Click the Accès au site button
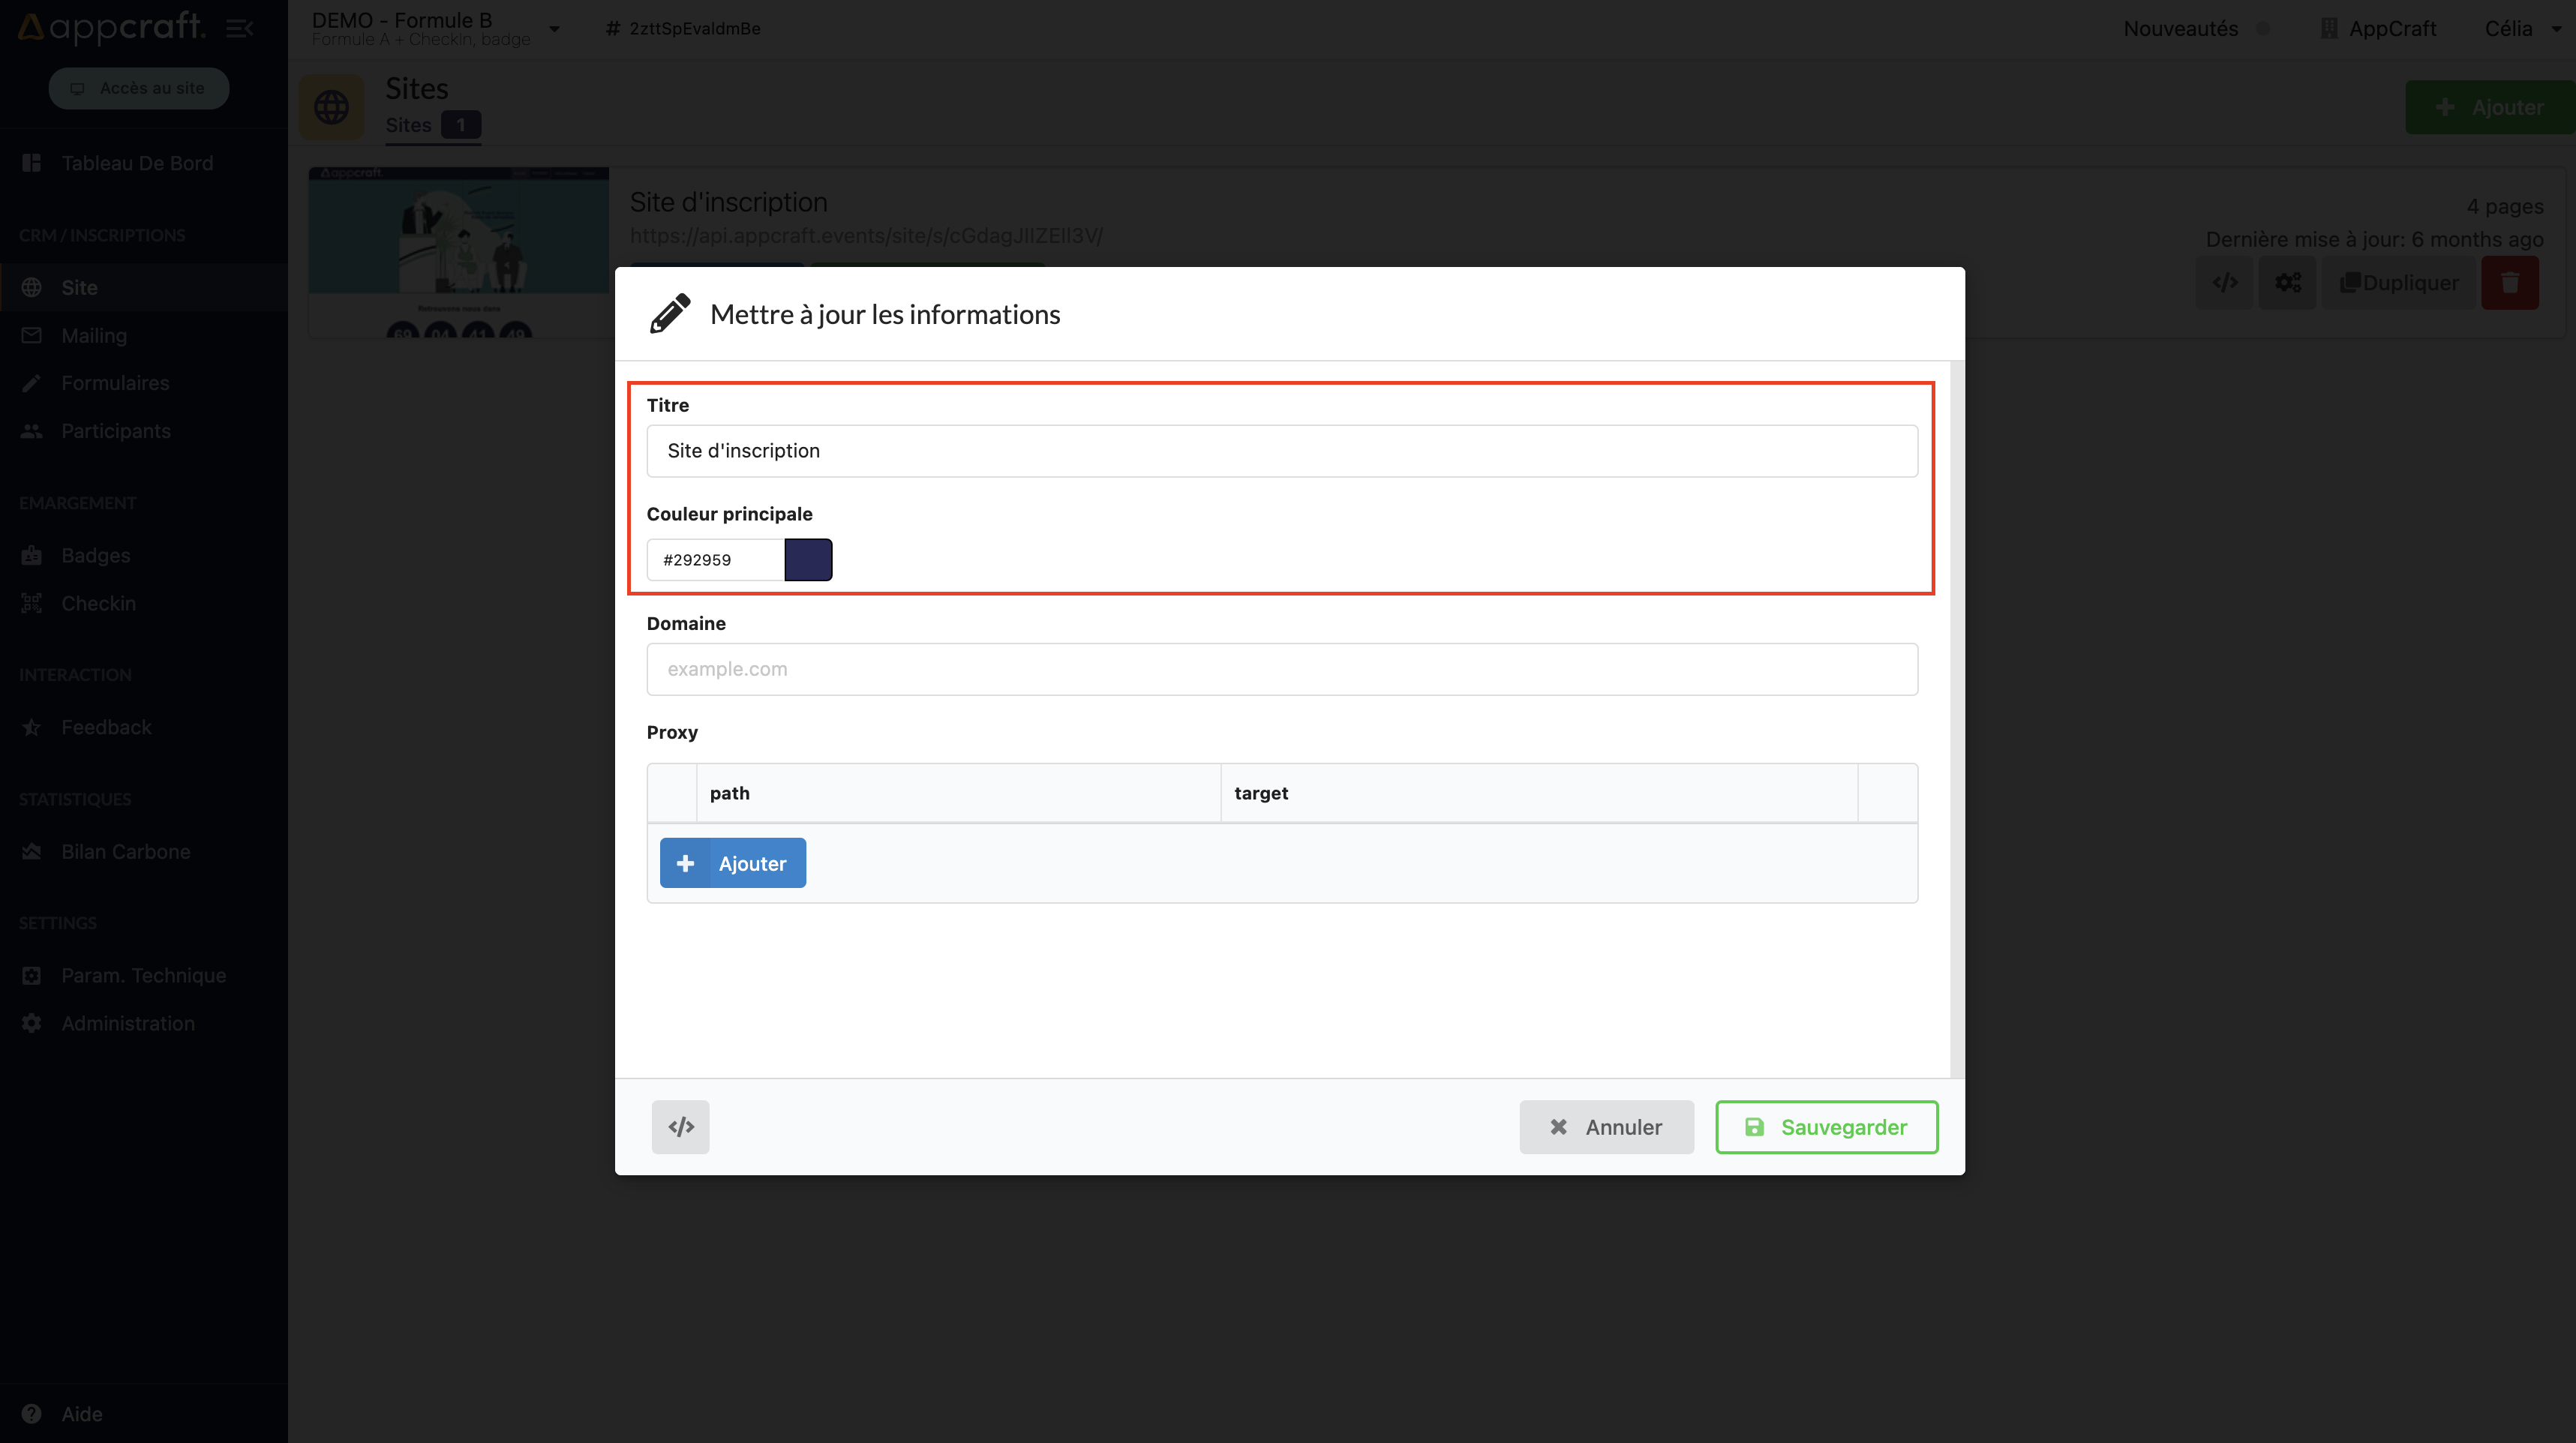Screen dimensions: 2576x1443 [139, 88]
